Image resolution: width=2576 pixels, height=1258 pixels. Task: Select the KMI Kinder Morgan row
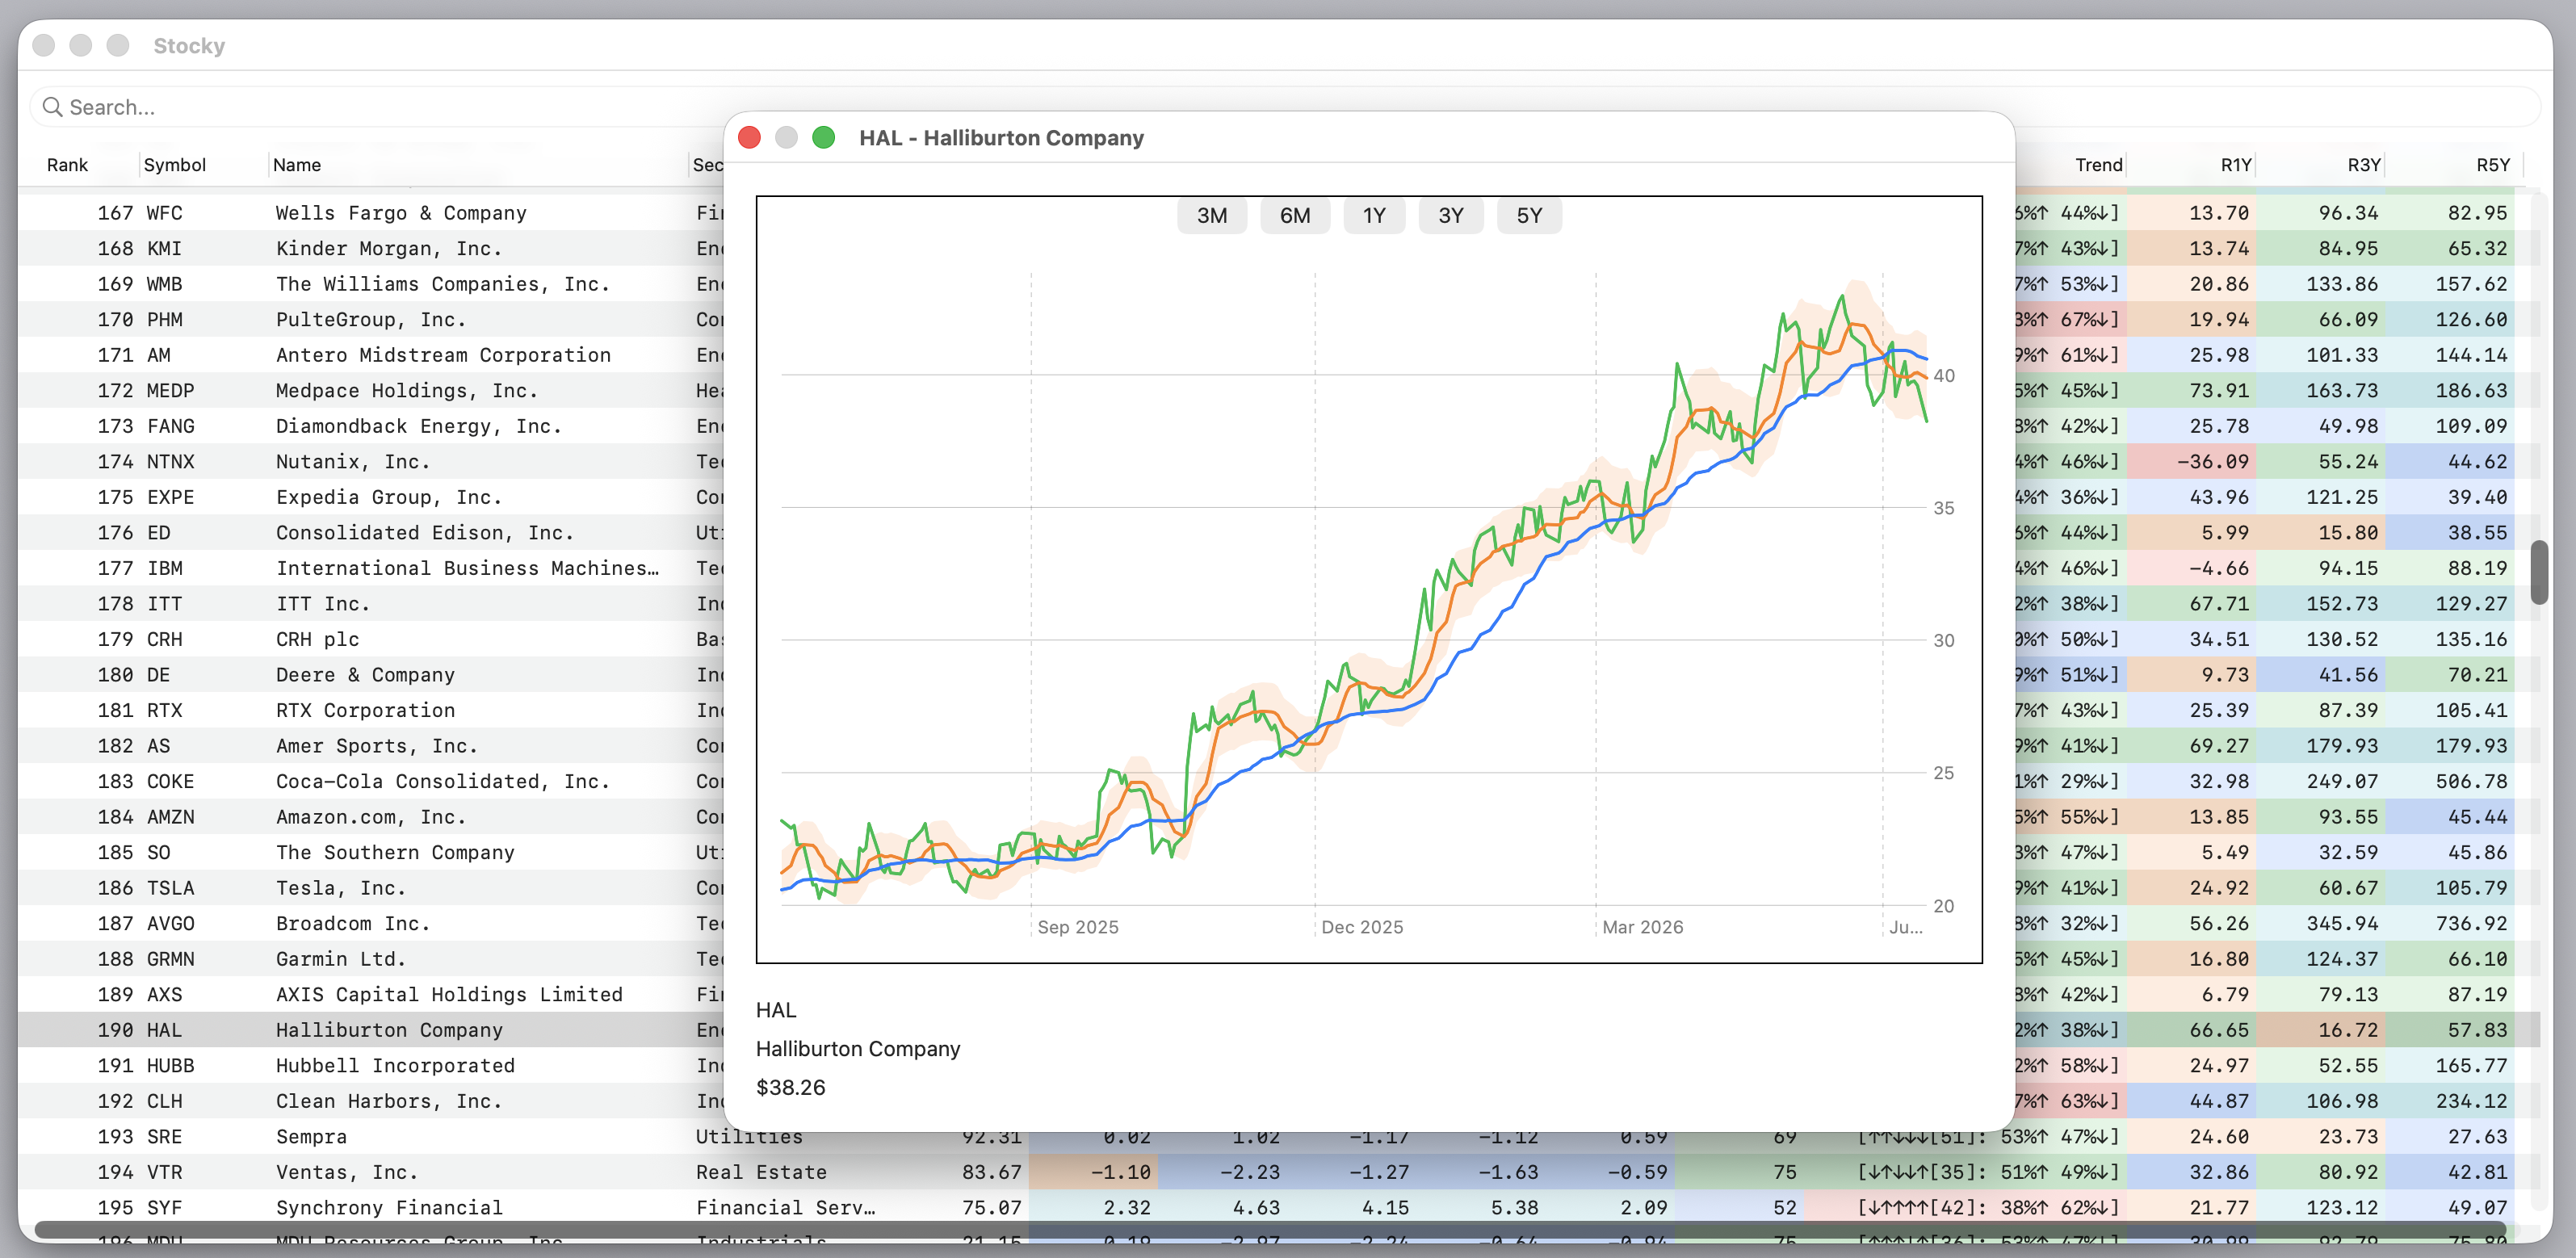[1280, 248]
